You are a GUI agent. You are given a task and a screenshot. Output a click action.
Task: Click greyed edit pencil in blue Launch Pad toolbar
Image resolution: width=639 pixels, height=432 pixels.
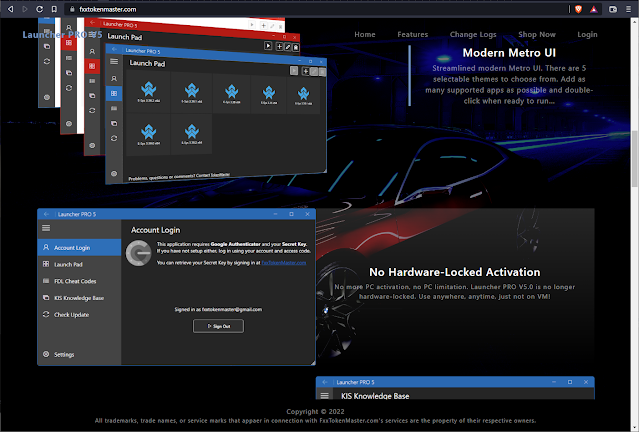pyautogui.click(x=314, y=72)
